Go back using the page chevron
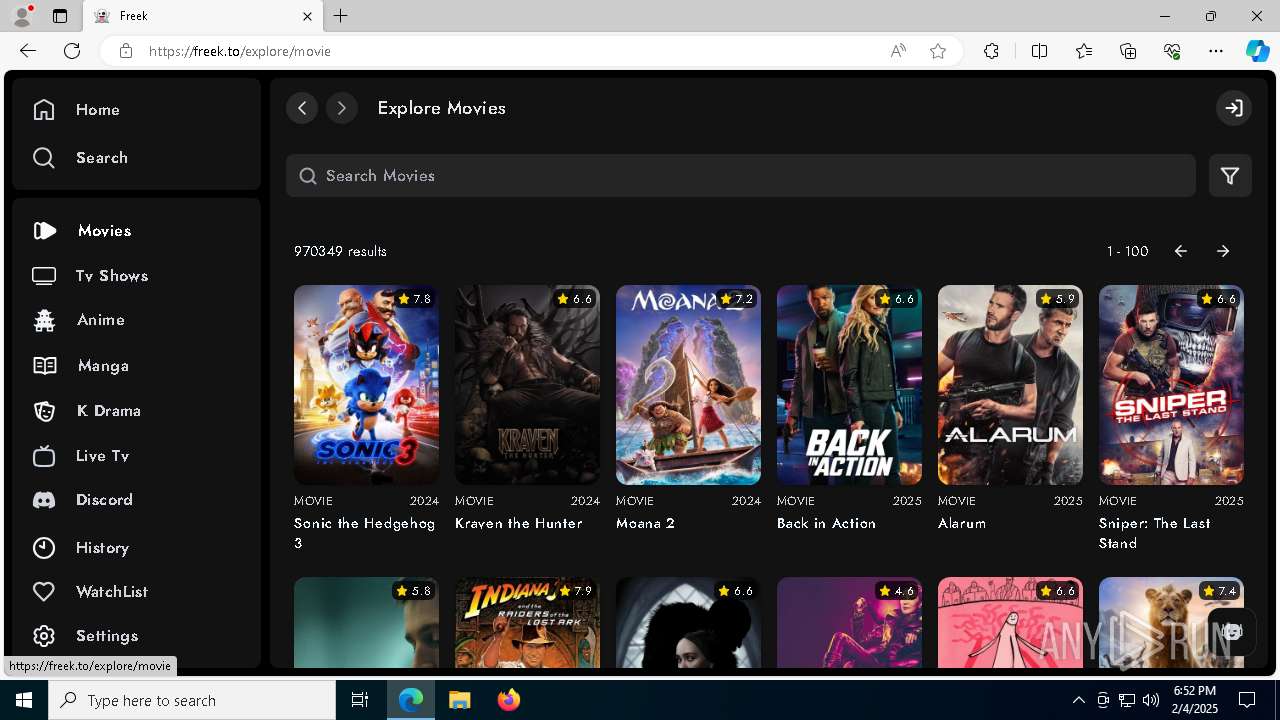This screenshot has height=720, width=1280. click(x=302, y=108)
